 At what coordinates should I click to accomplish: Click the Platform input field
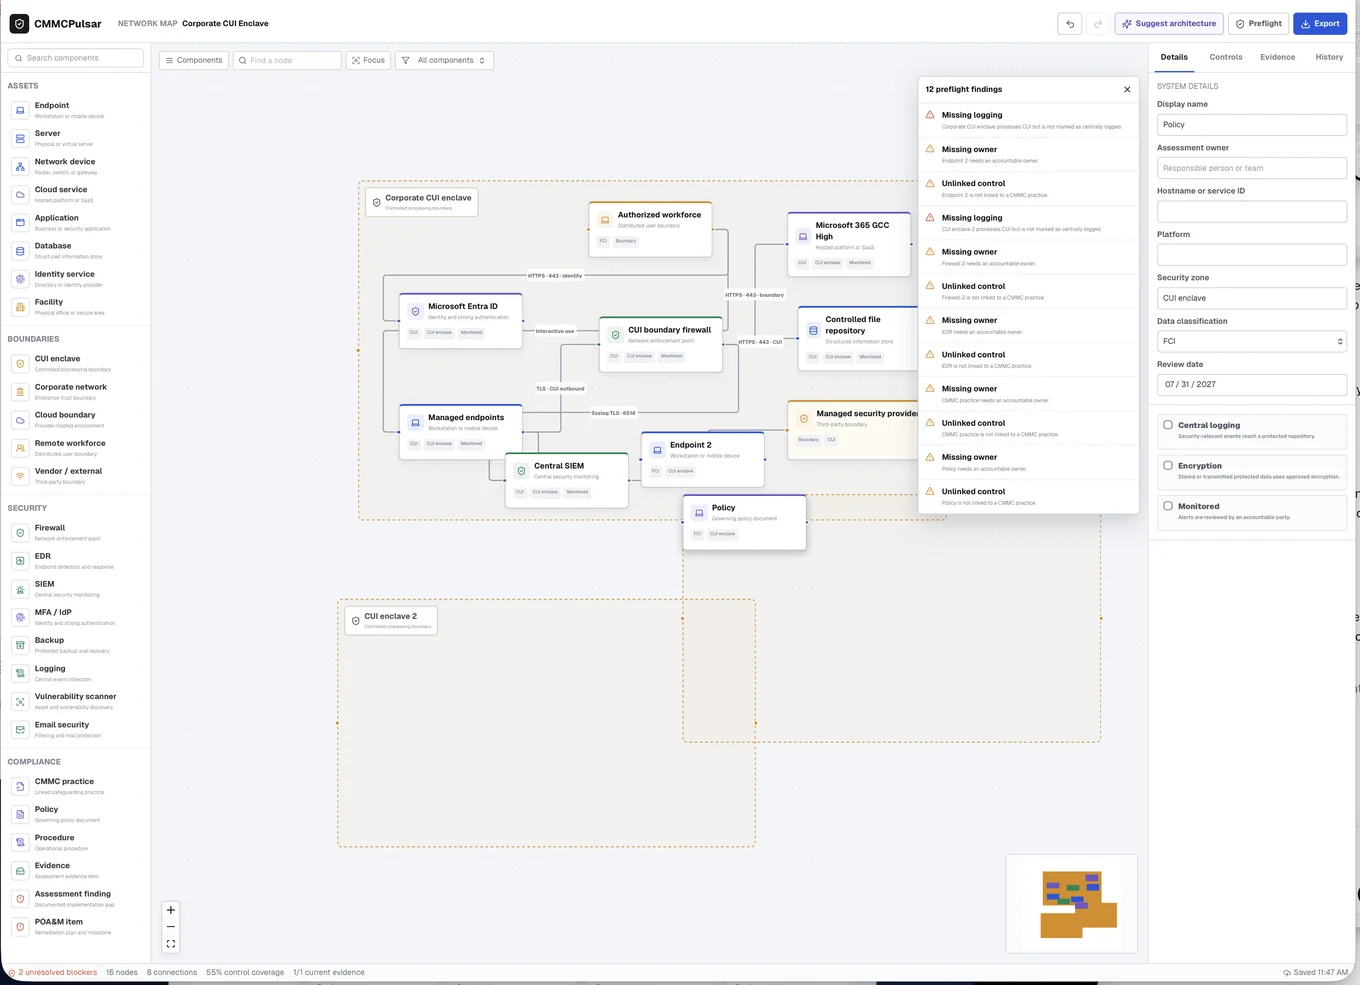1252,255
